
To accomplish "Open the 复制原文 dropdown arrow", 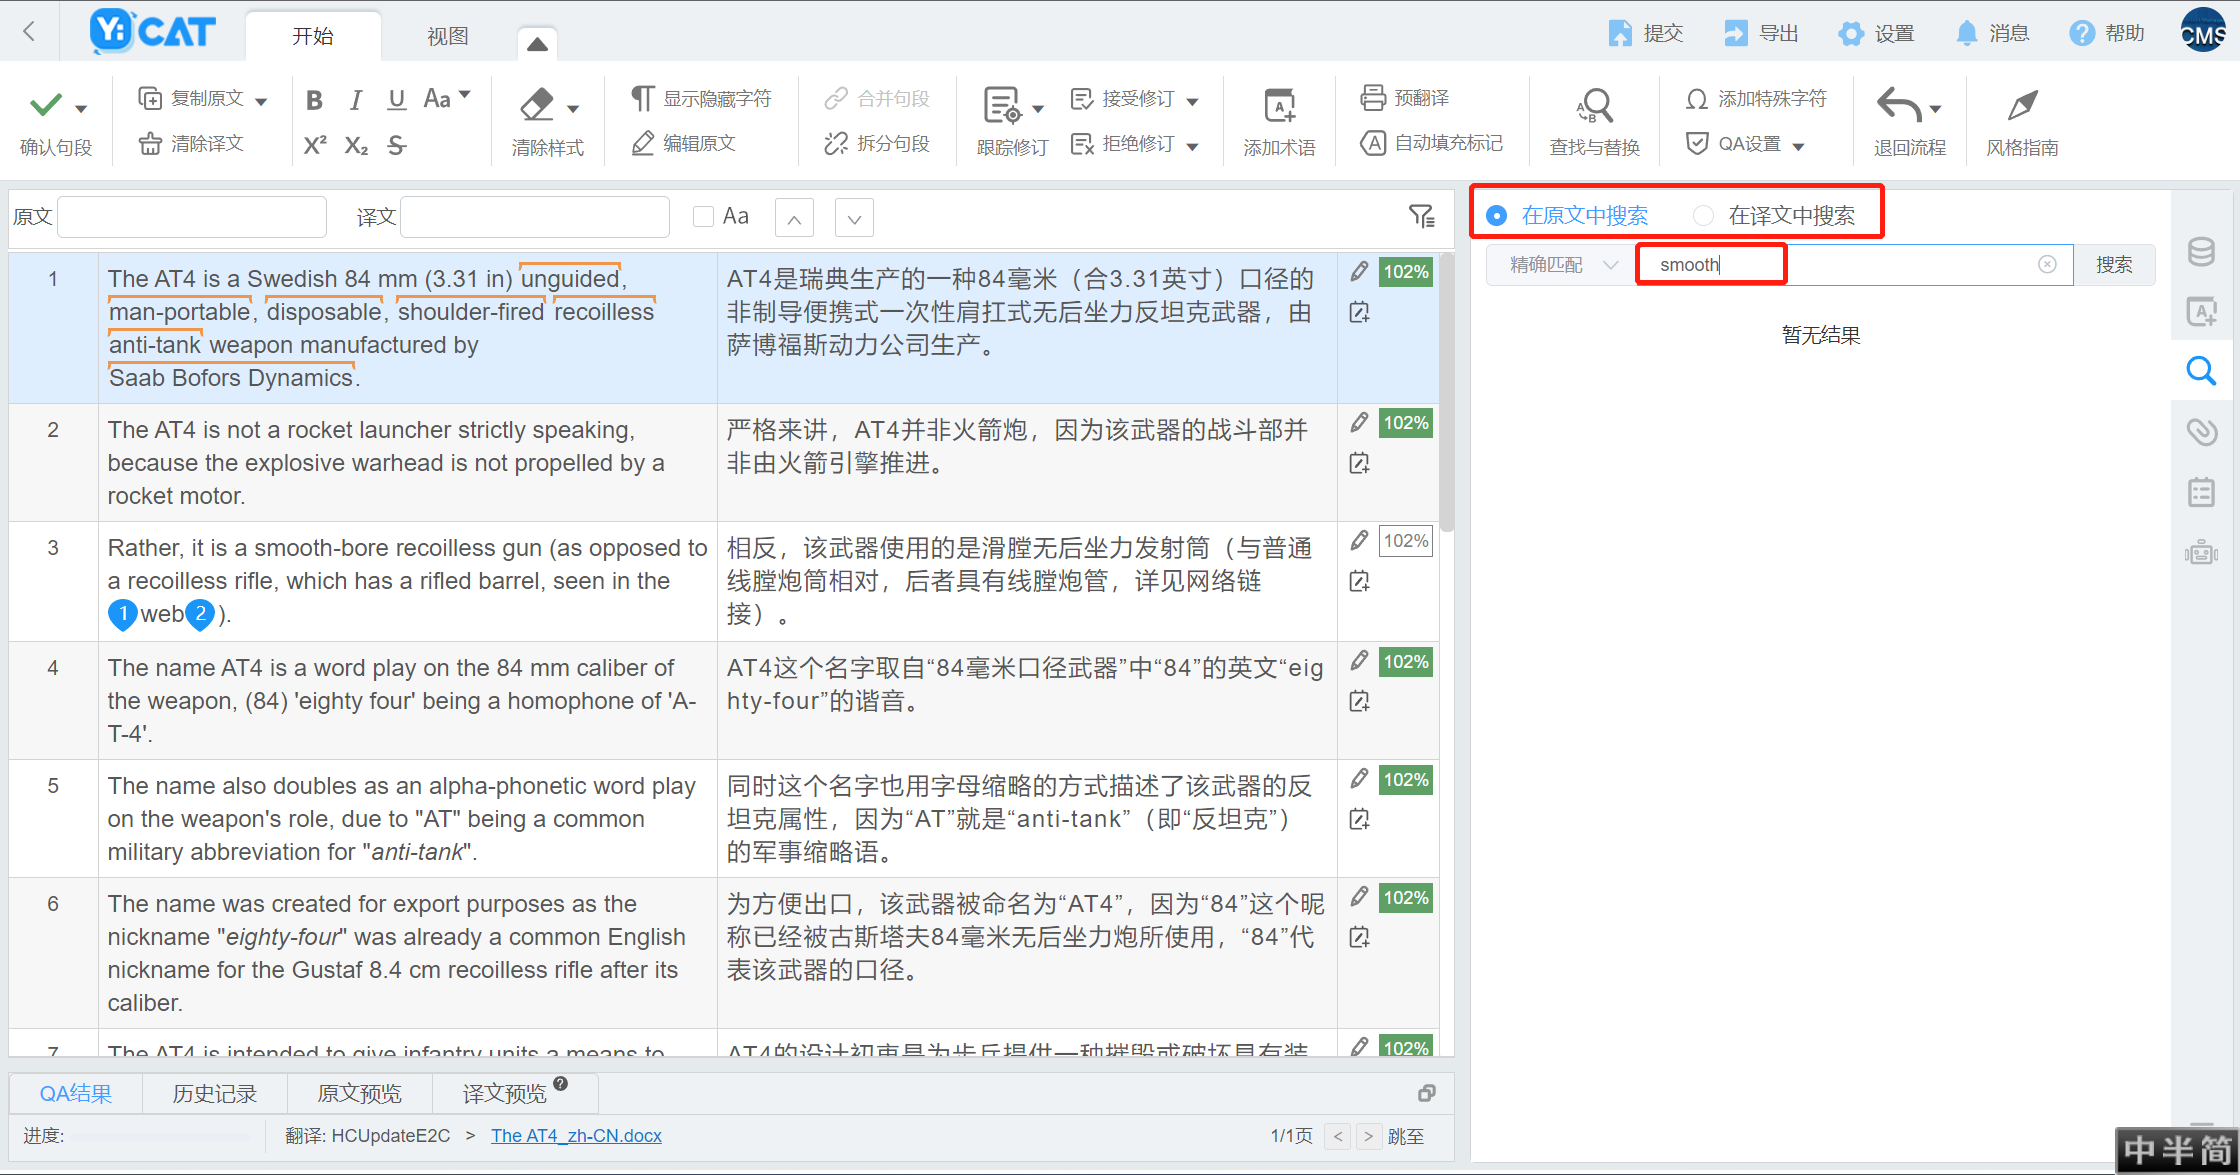I will click(262, 101).
